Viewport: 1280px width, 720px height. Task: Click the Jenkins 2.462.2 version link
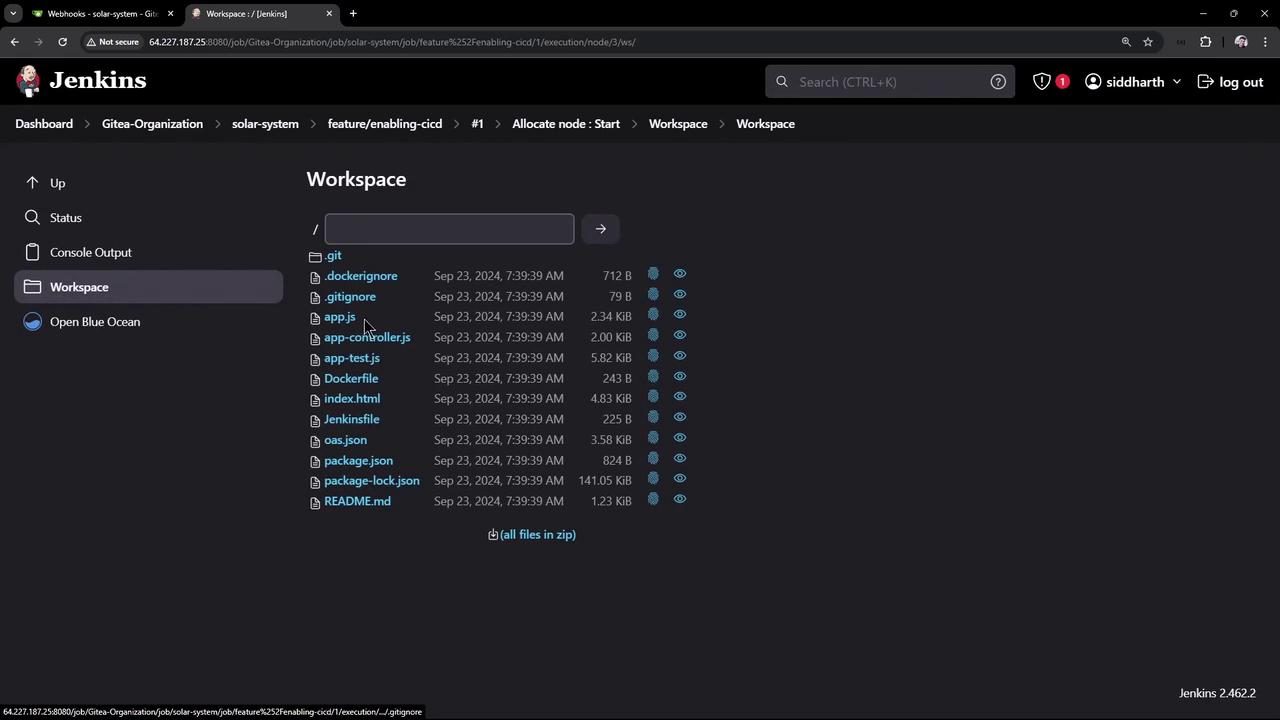coord(1217,693)
